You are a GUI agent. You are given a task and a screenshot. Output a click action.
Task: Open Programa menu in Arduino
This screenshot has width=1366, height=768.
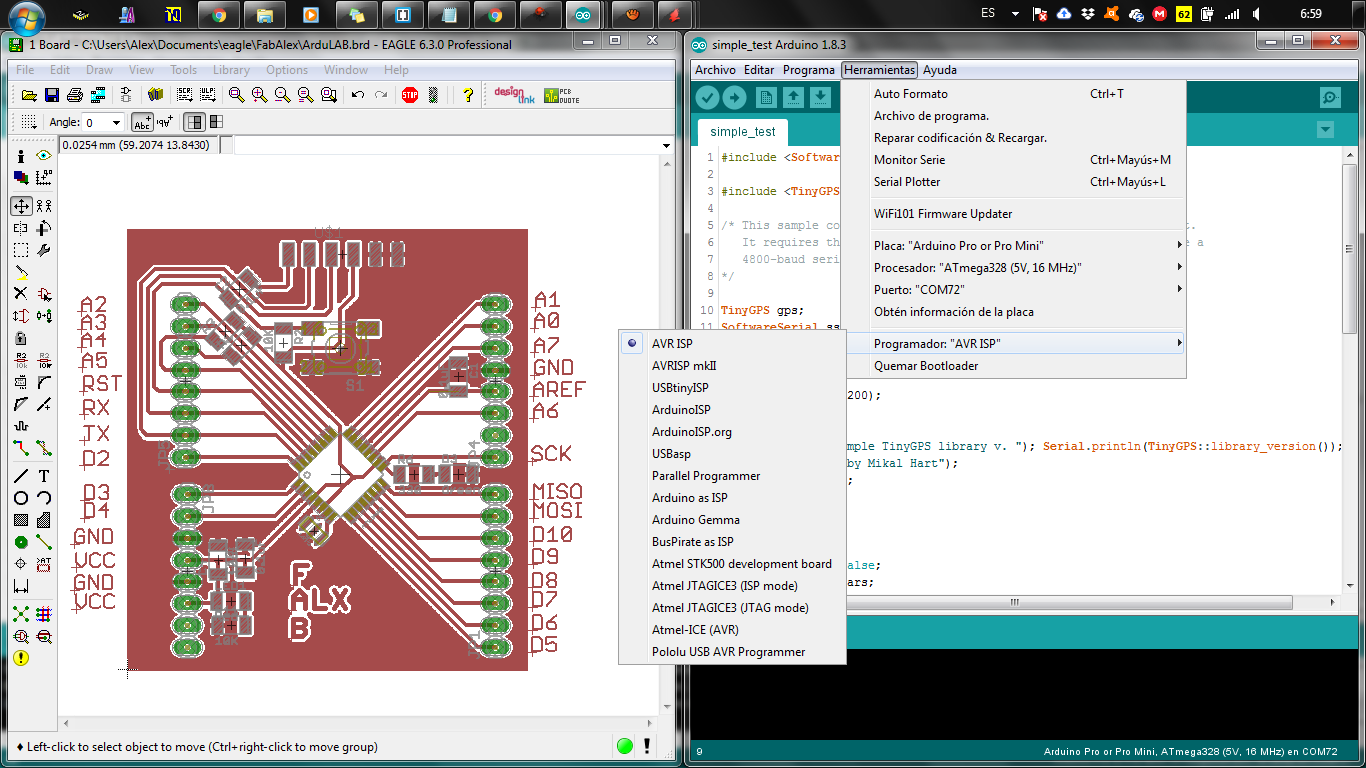coord(808,70)
